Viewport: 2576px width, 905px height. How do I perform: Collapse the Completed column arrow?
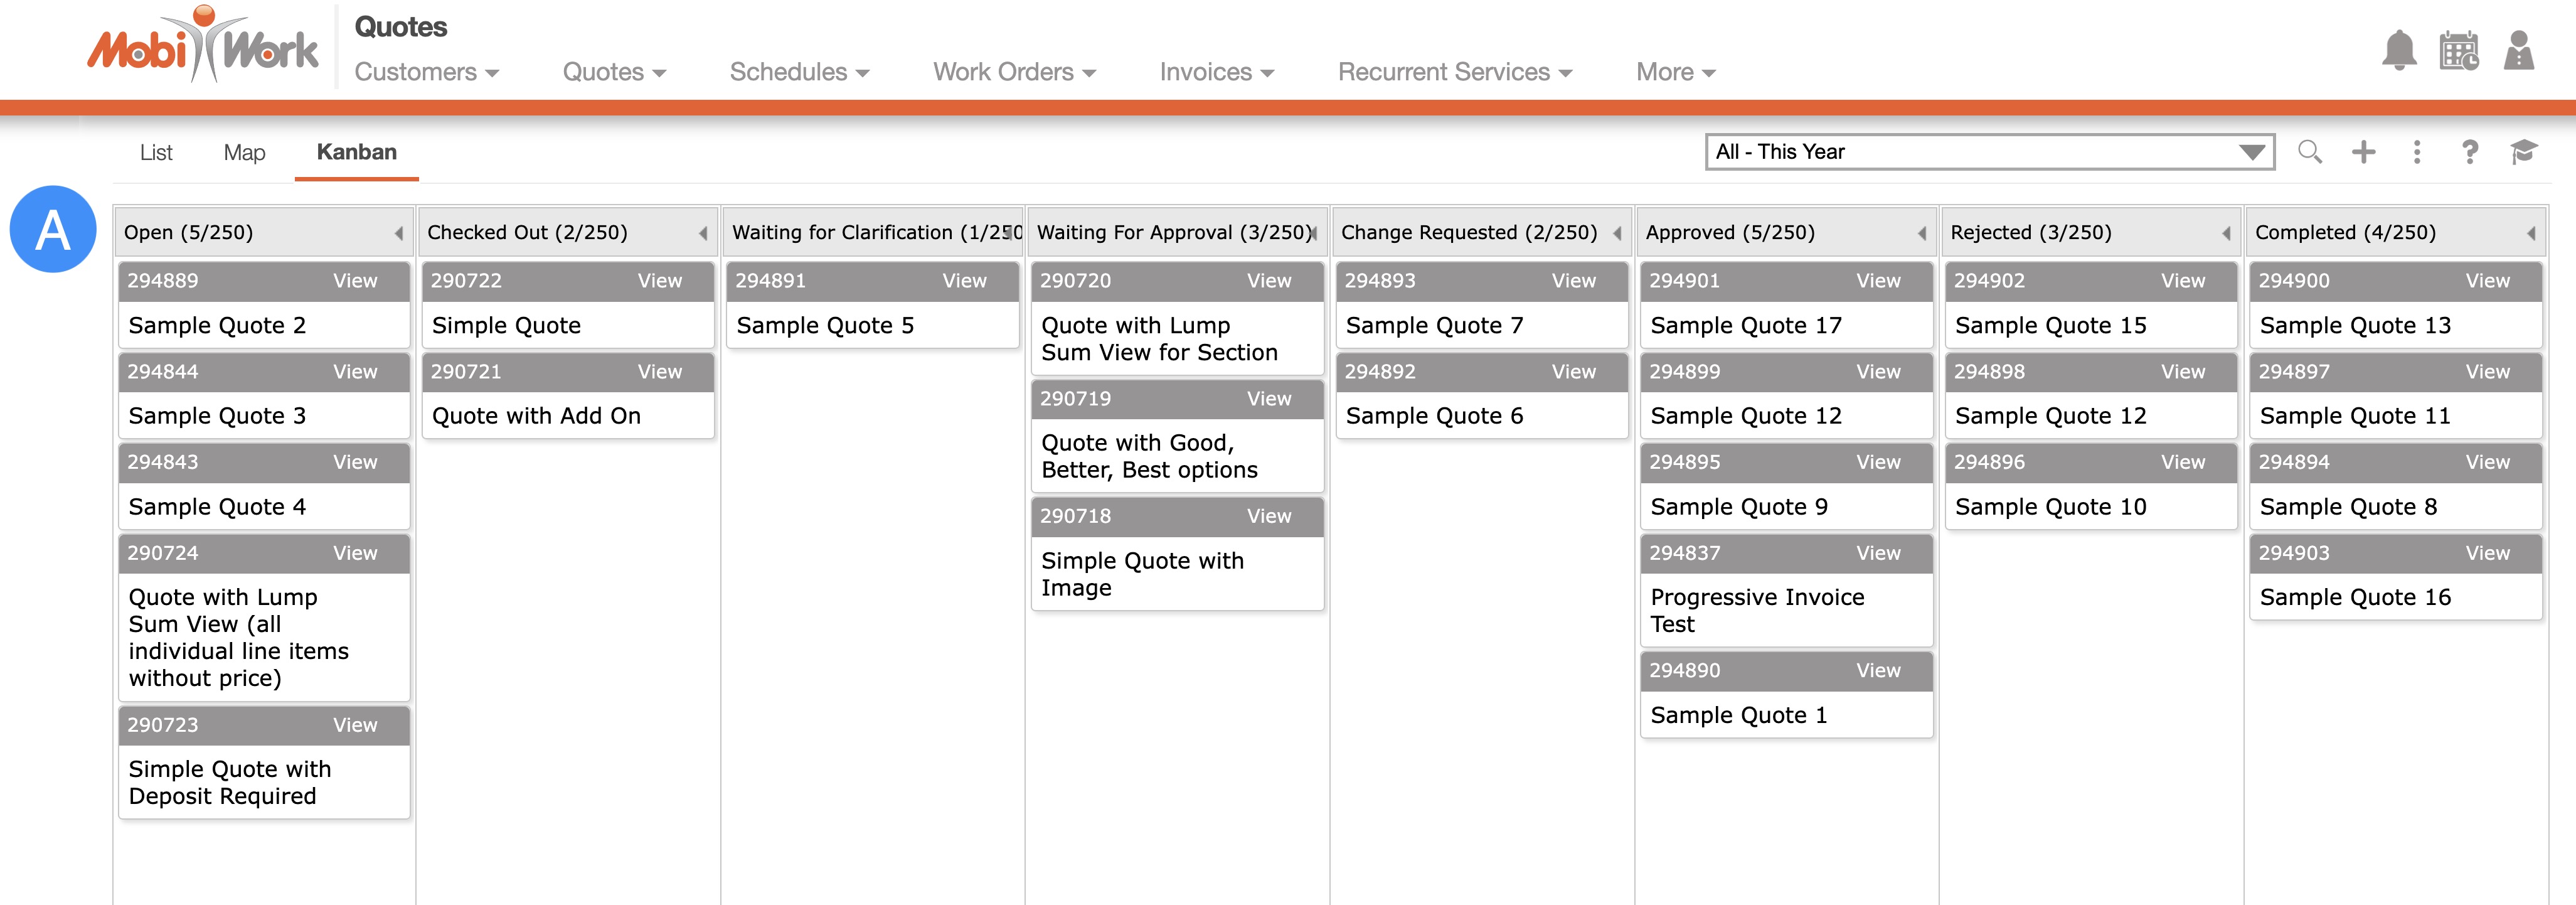point(2530,233)
